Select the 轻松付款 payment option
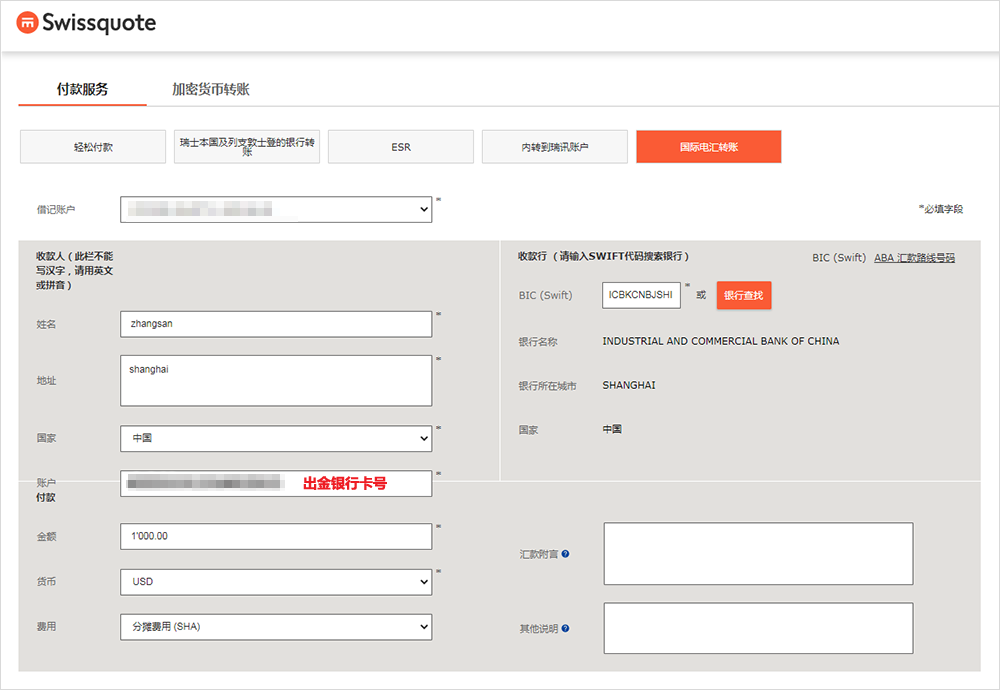The image size is (1000, 690). 93,147
